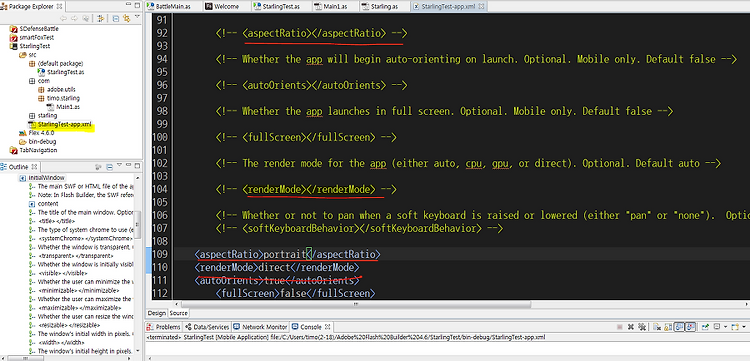
Task: Maximize the Outline panel
Action: coord(137,167)
